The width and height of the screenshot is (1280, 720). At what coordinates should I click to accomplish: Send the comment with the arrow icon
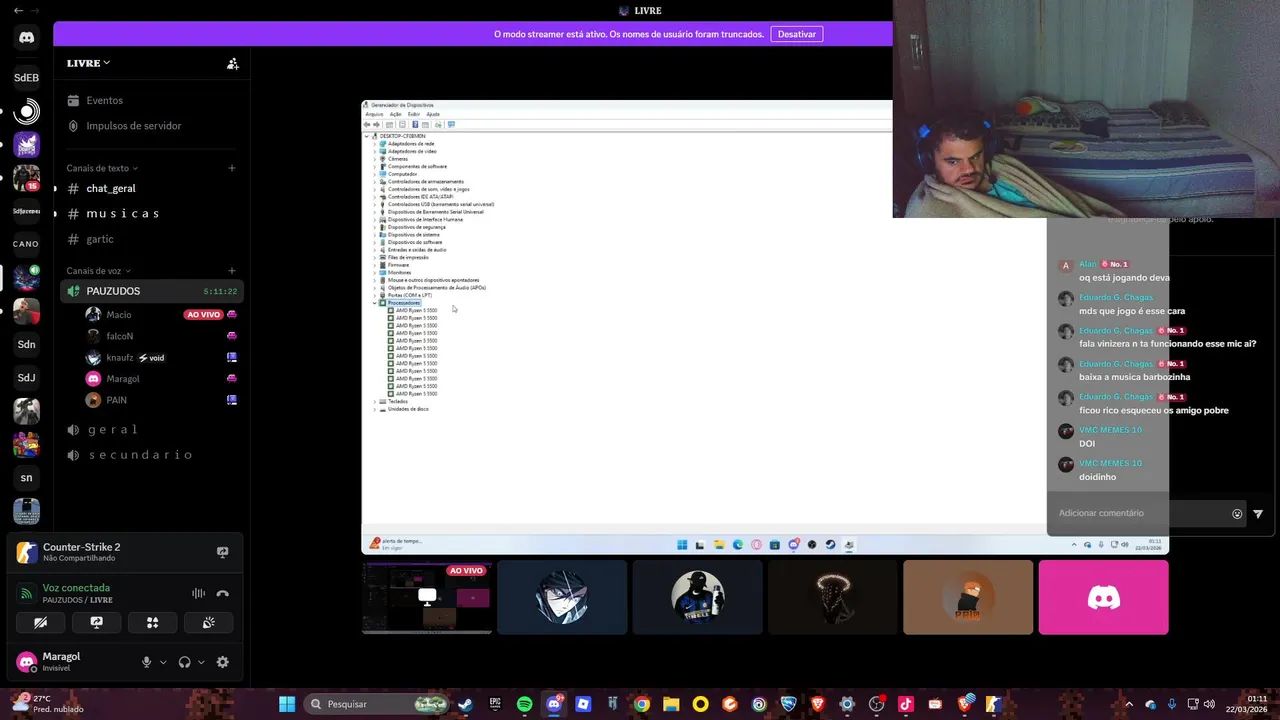pyautogui.click(x=1258, y=514)
